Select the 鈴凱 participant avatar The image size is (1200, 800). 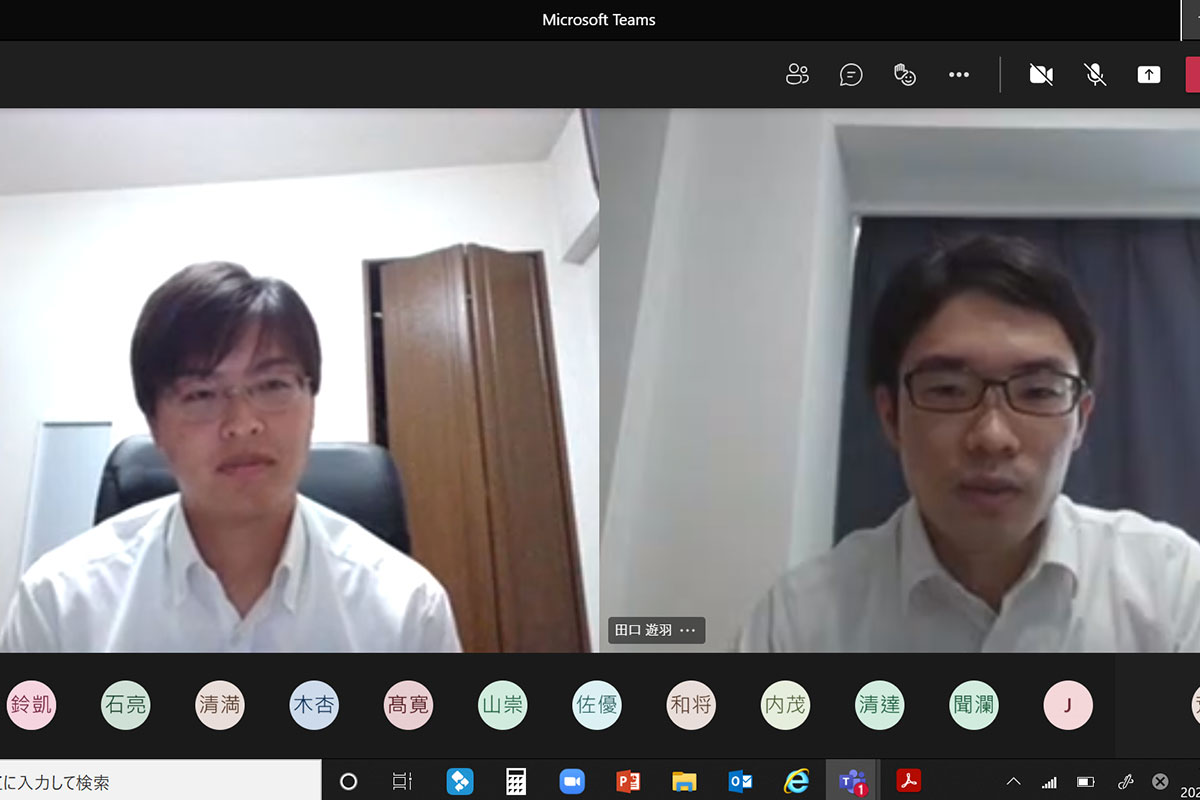[31, 705]
